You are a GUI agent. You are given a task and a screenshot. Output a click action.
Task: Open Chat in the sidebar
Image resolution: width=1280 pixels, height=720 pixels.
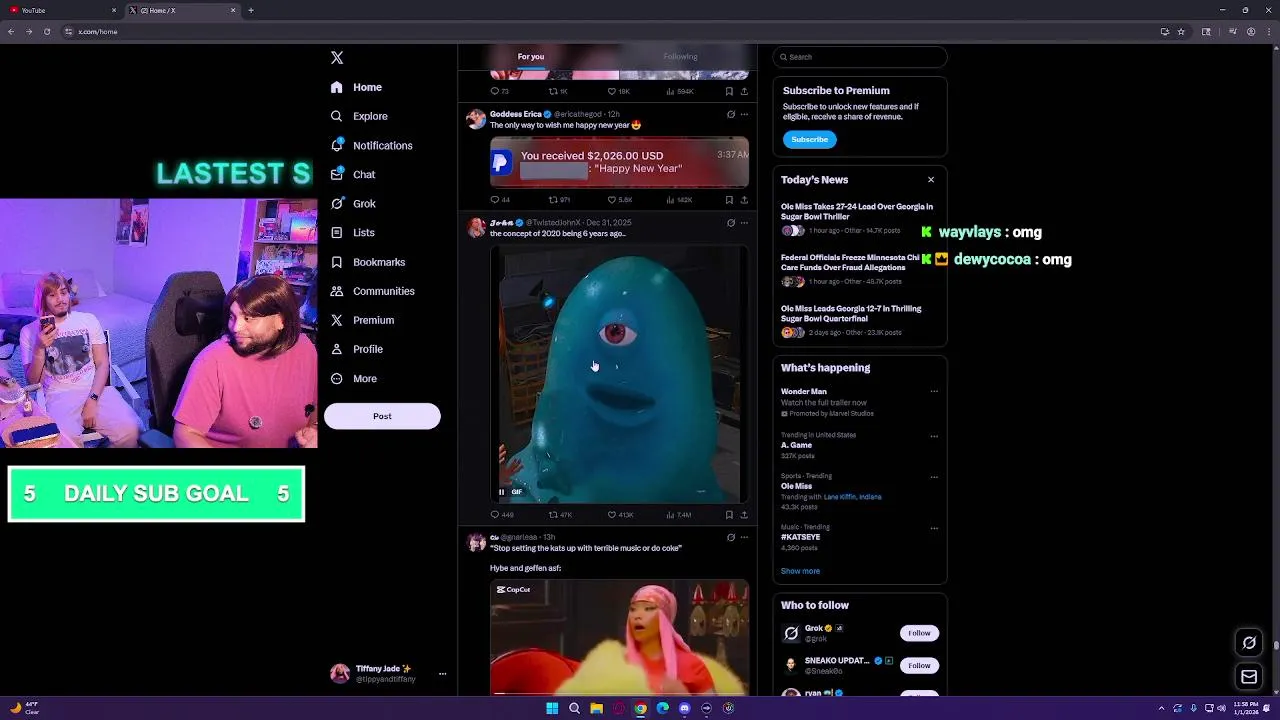353,174
